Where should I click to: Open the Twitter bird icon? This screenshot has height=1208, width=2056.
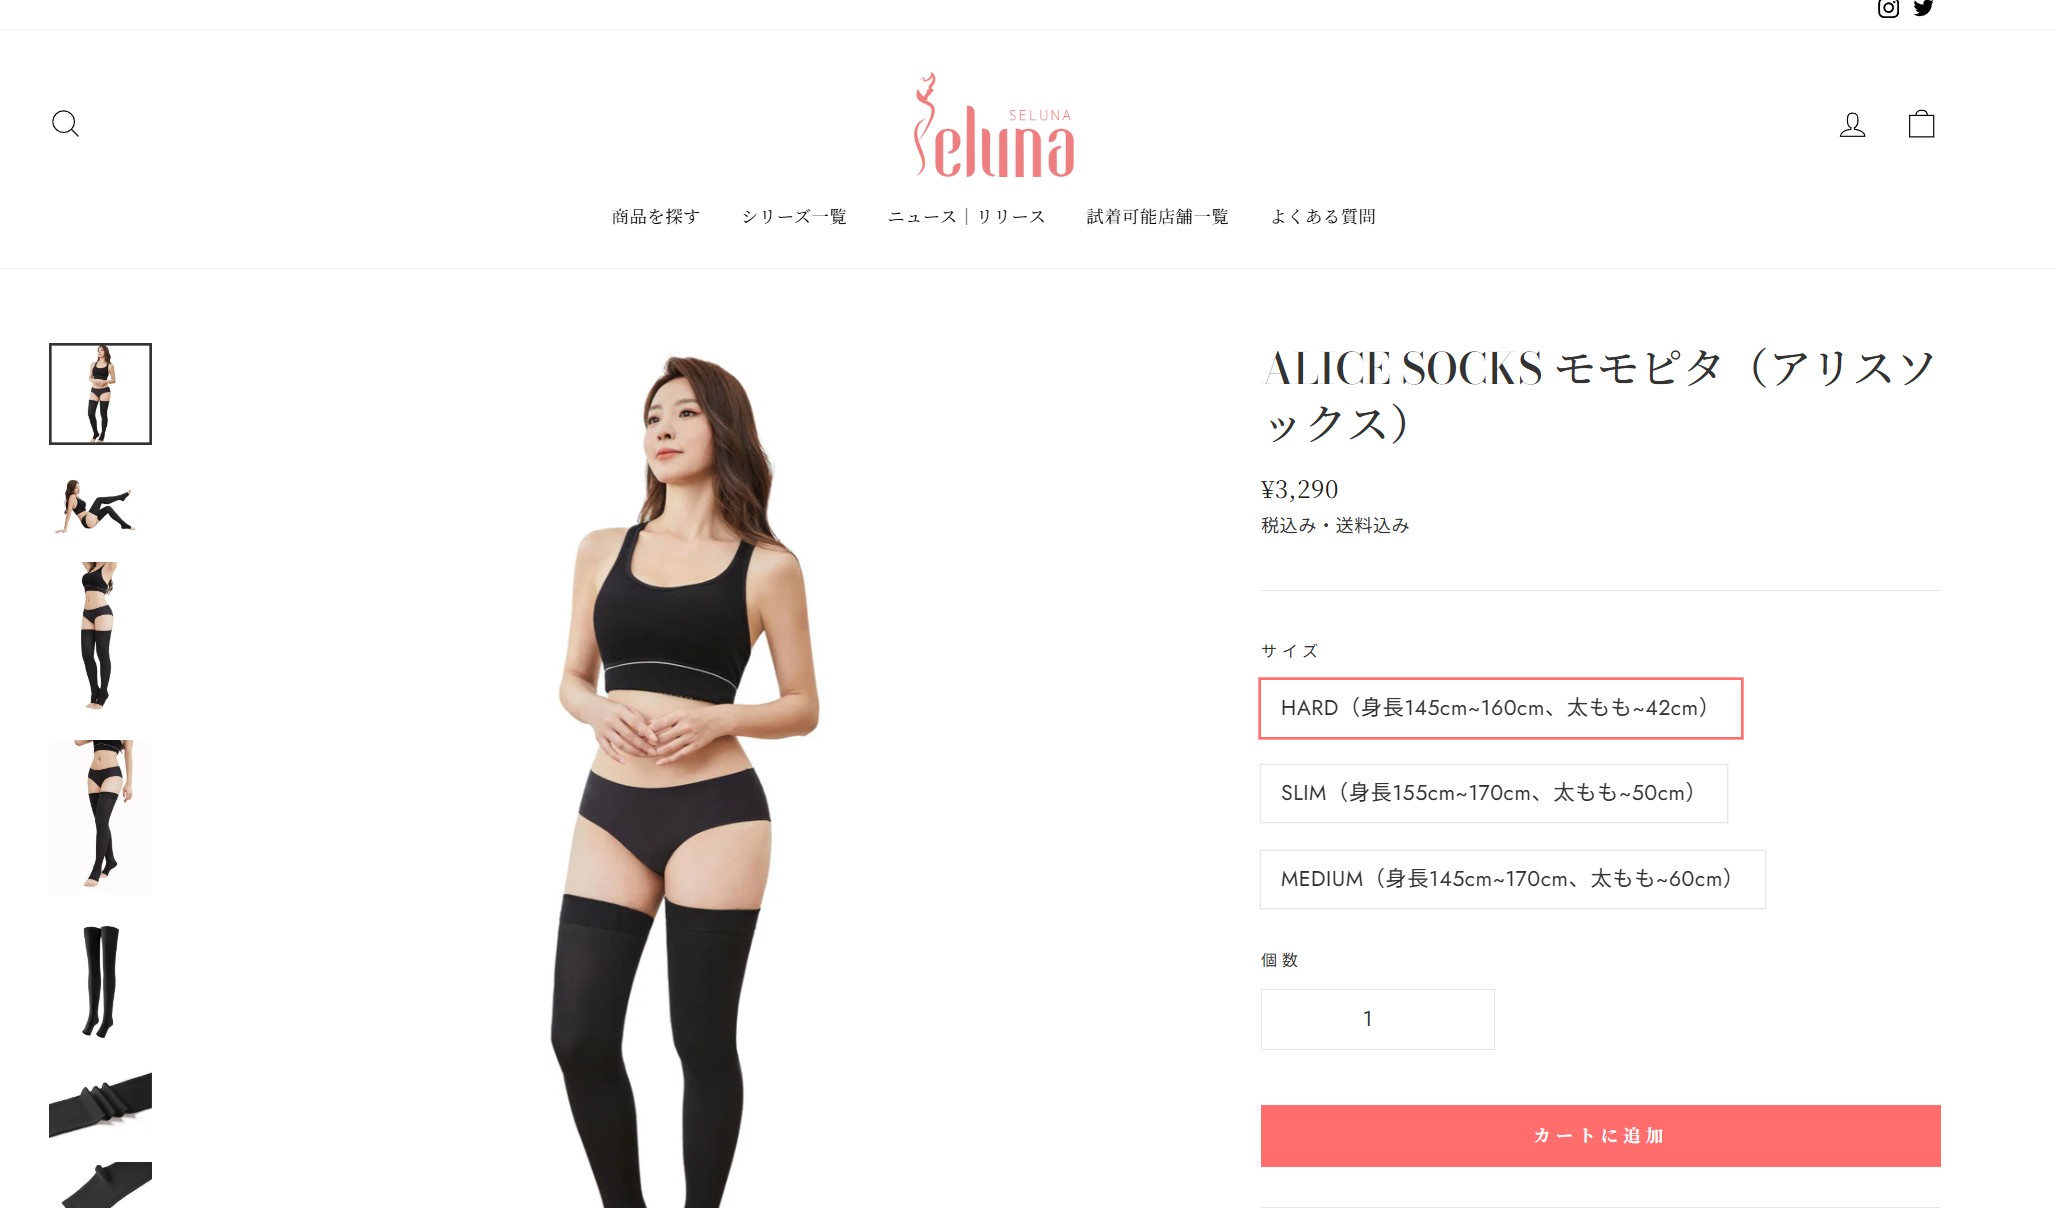coord(1924,8)
